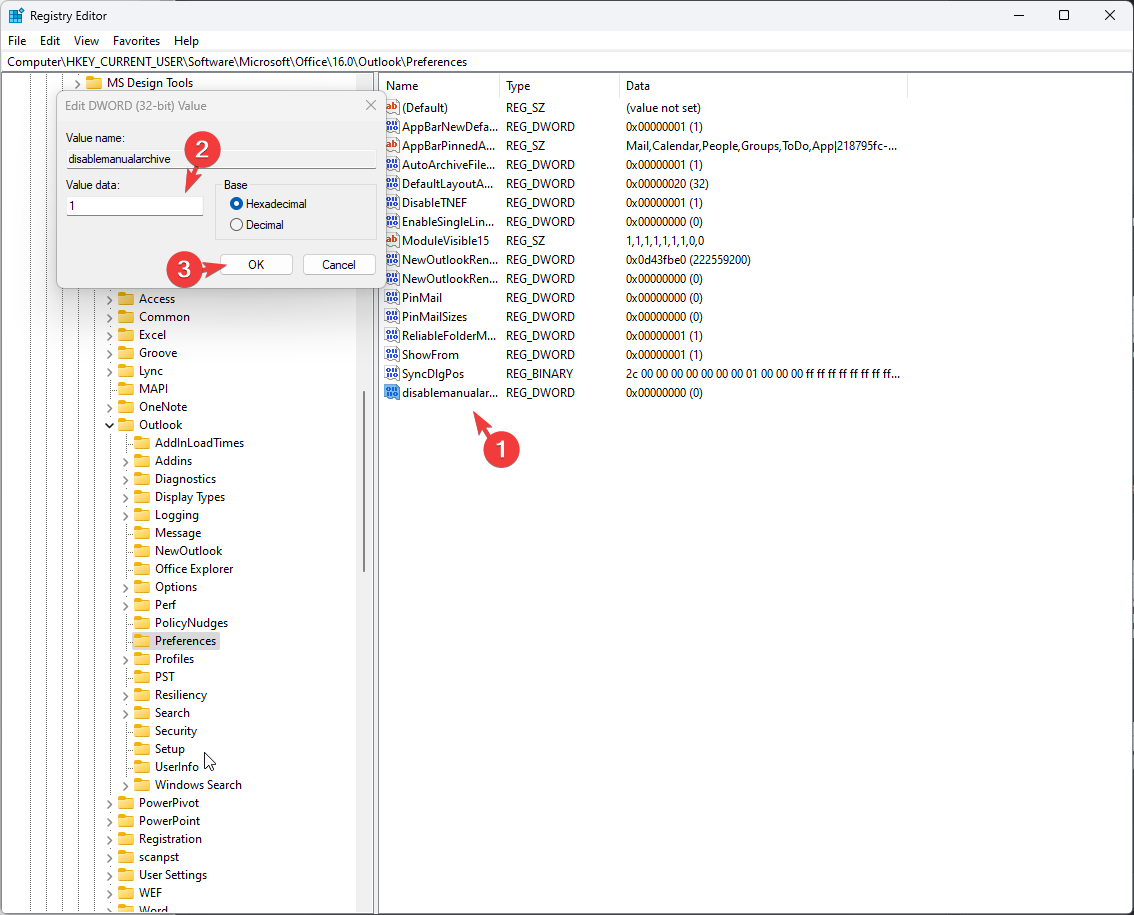Viewport: 1134px width, 915px height.
Task: Click the EnableSingleLin... DWORD icon
Action: click(392, 221)
